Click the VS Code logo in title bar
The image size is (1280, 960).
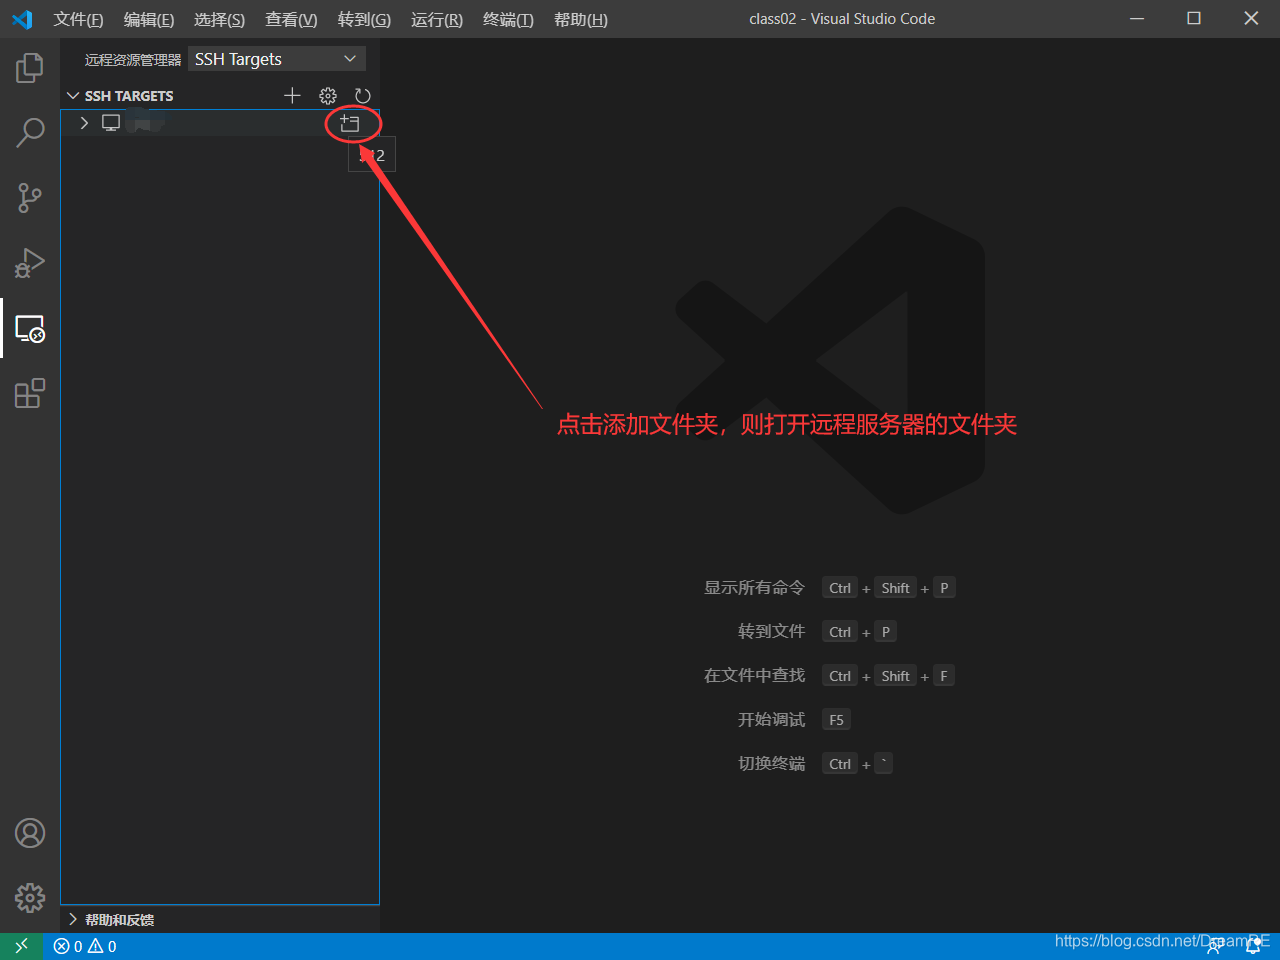coord(22,19)
